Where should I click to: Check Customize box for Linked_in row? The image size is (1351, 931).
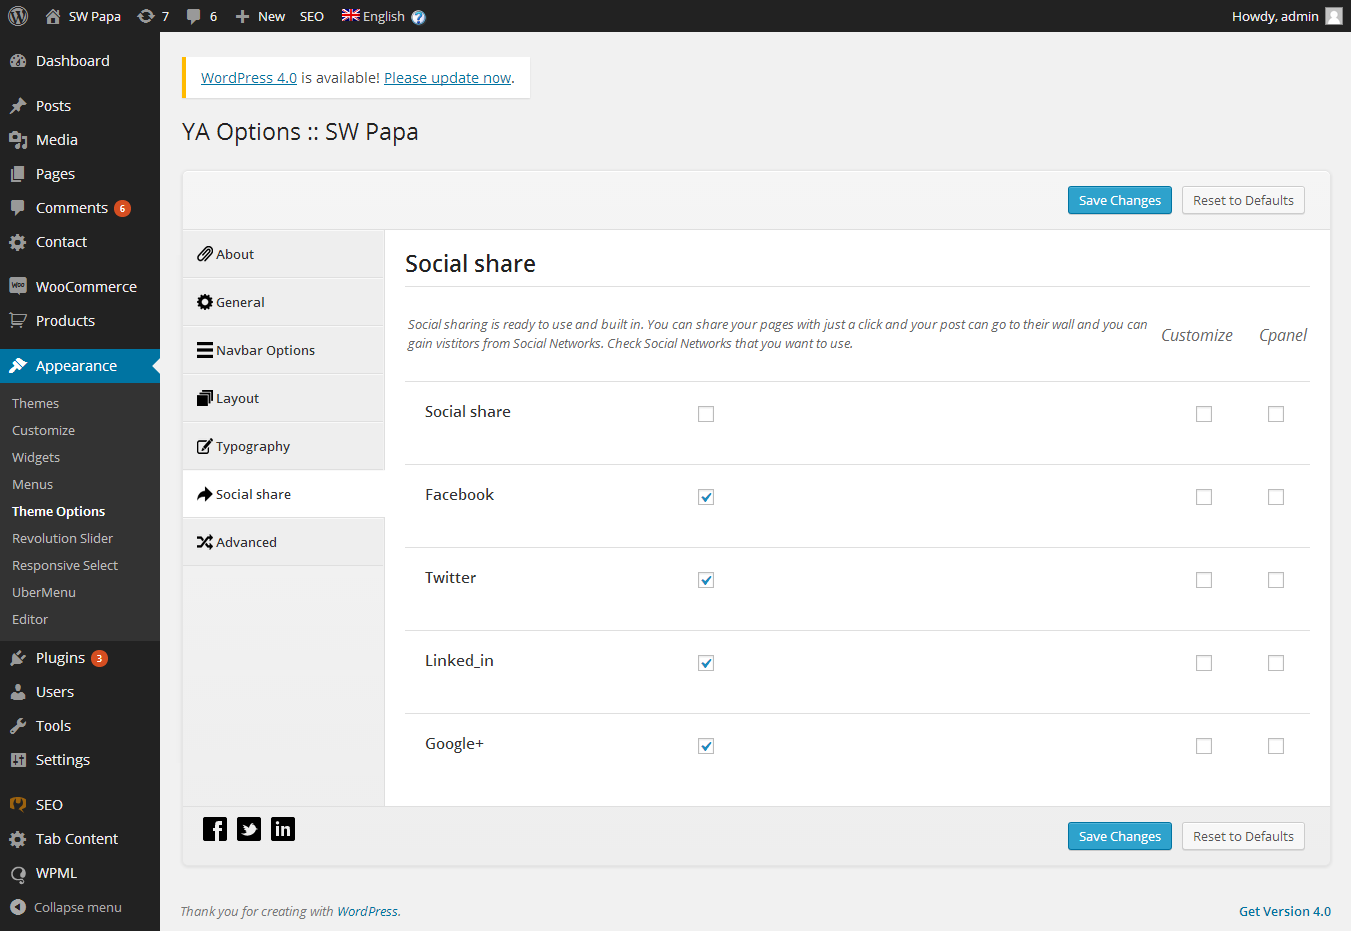[x=1204, y=663]
